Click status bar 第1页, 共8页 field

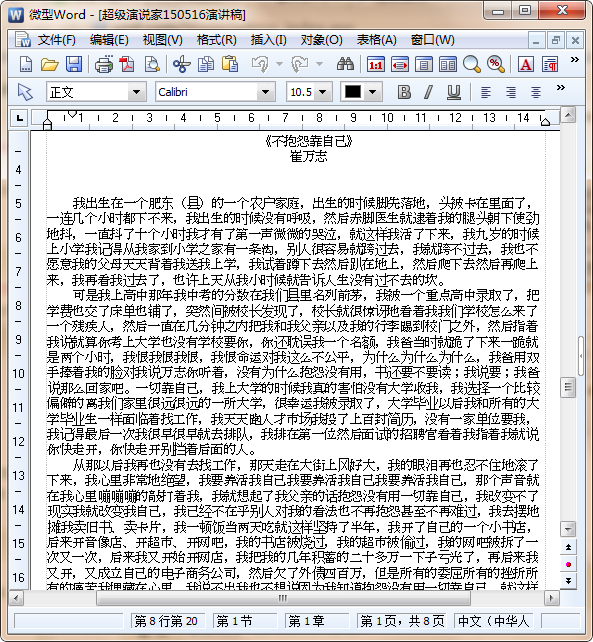(401, 621)
